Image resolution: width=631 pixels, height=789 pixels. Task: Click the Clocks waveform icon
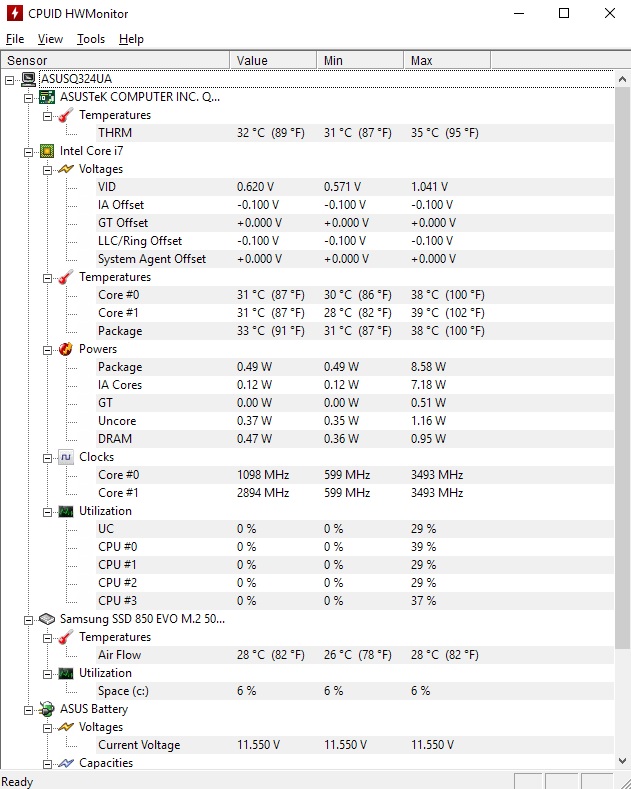pos(66,457)
